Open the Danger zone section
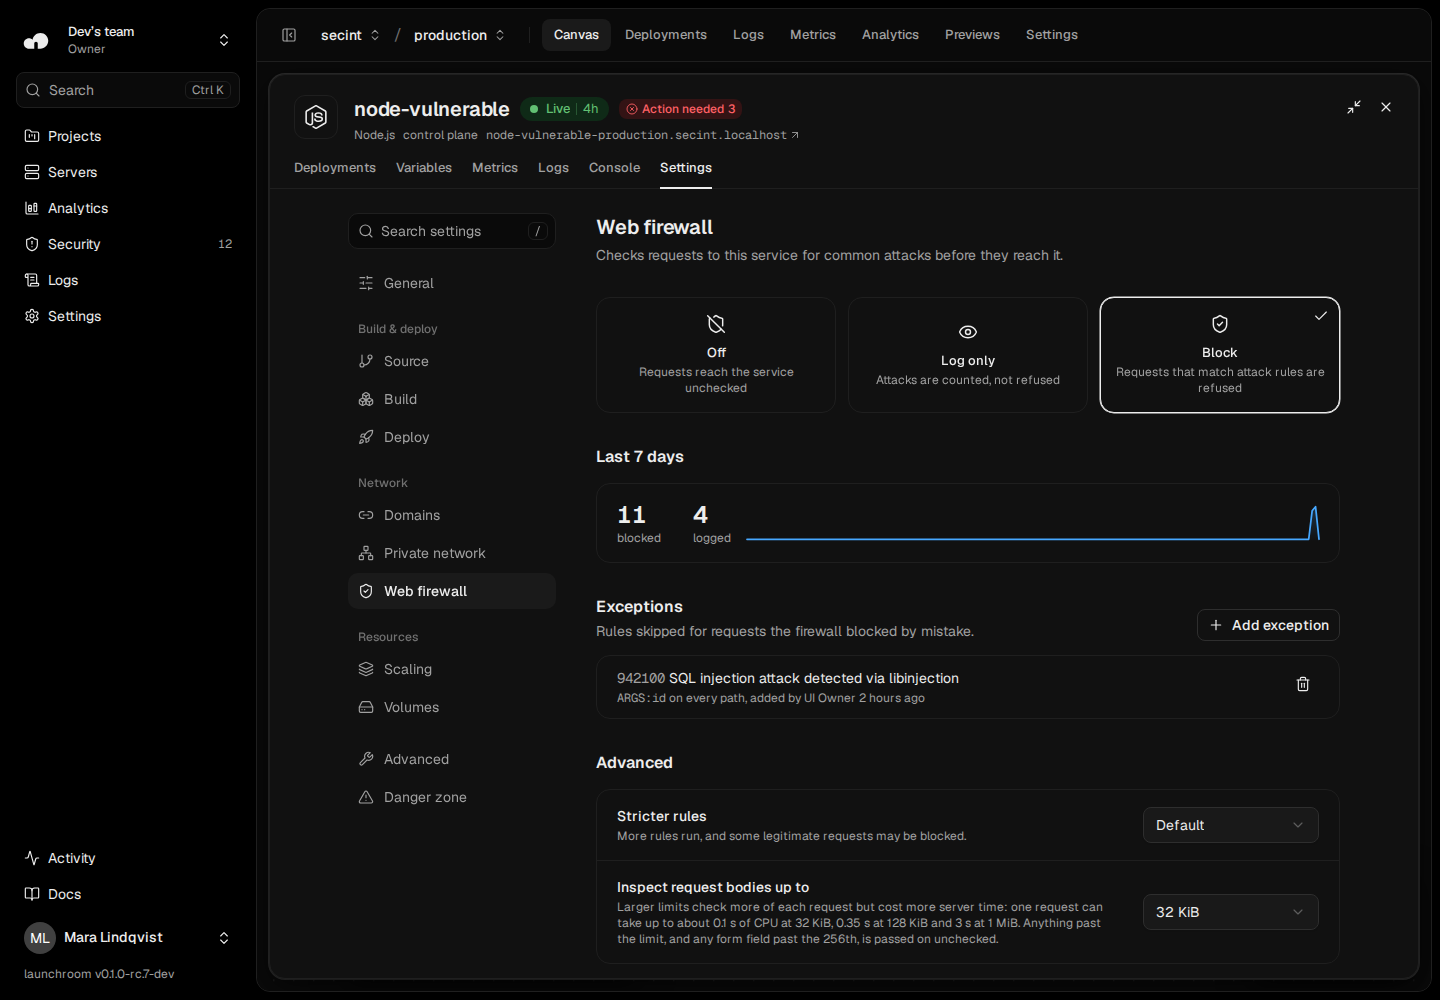This screenshot has height=1000, width=1440. click(x=452, y=797)
